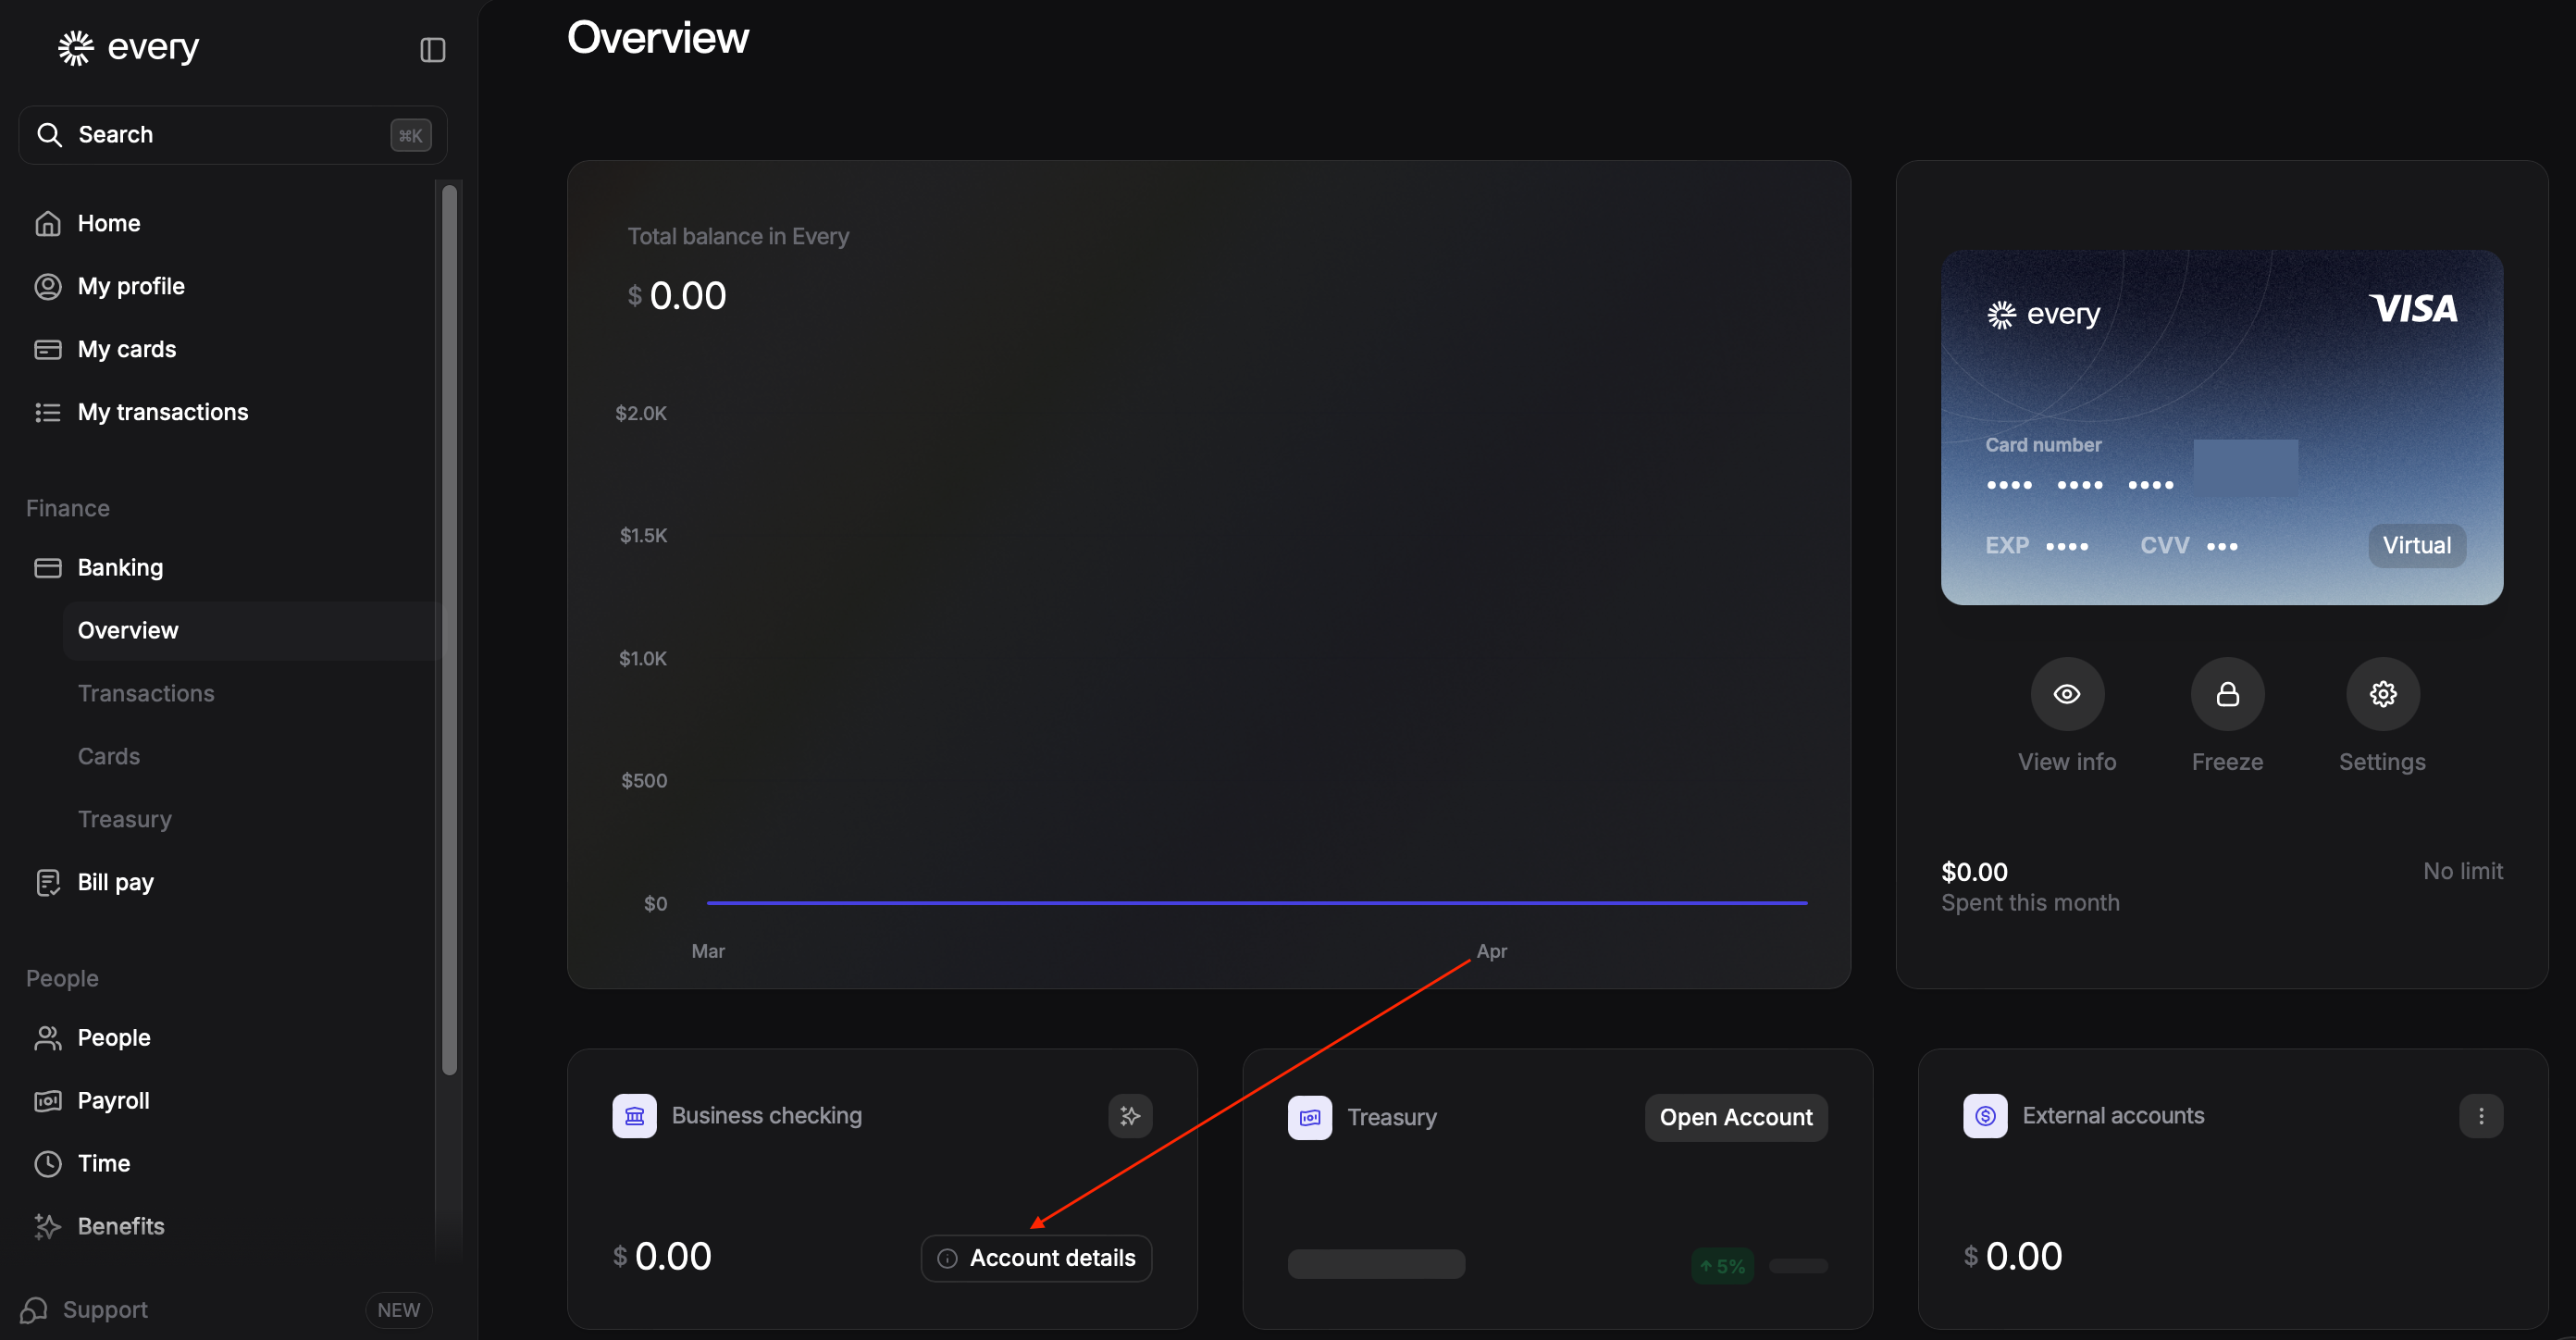Click the Open Account button
Viewport: 2576px width, 1340px height.
click(1735, 1118)
